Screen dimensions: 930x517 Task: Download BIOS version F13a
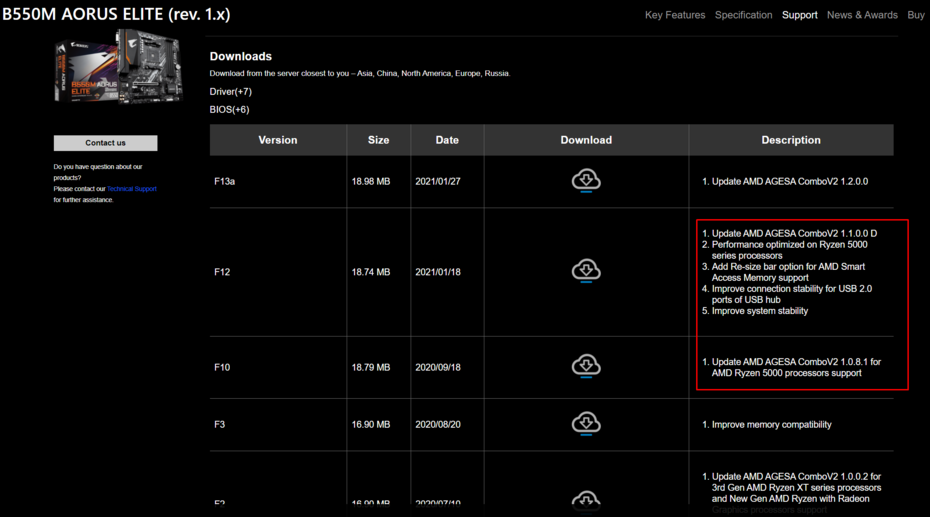pyautogui.click(x=586, y=181)
